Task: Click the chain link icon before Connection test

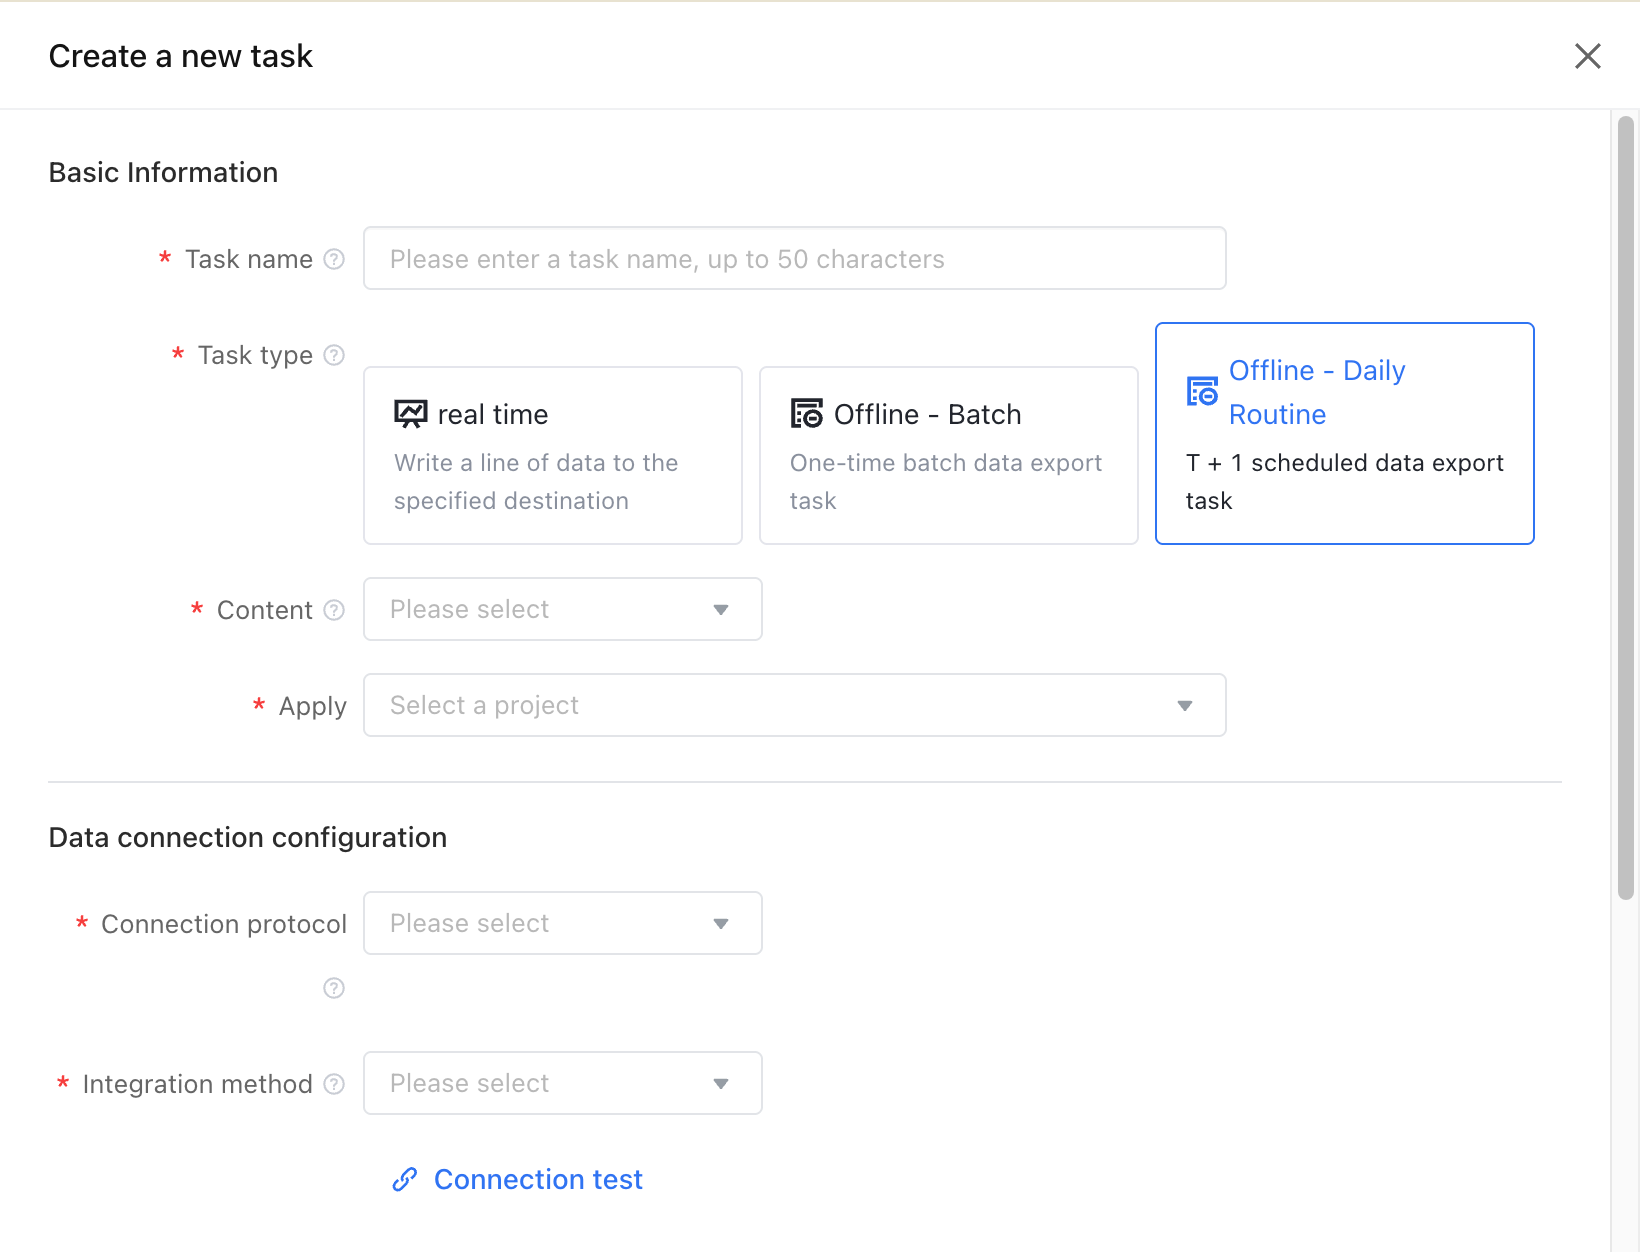Action: tap(404, 1180)
